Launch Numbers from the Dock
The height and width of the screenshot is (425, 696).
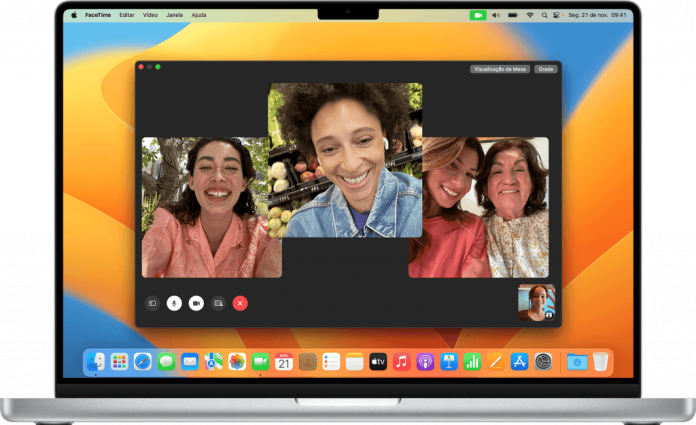tap(472, 362)
